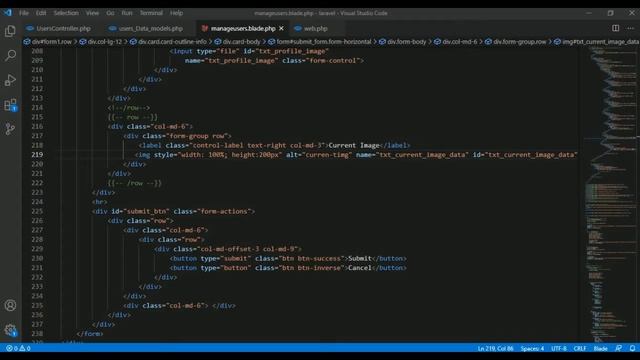This screenshot has height=360, width=640.
Task: Open the Run menu
Action: coord(127,13)
